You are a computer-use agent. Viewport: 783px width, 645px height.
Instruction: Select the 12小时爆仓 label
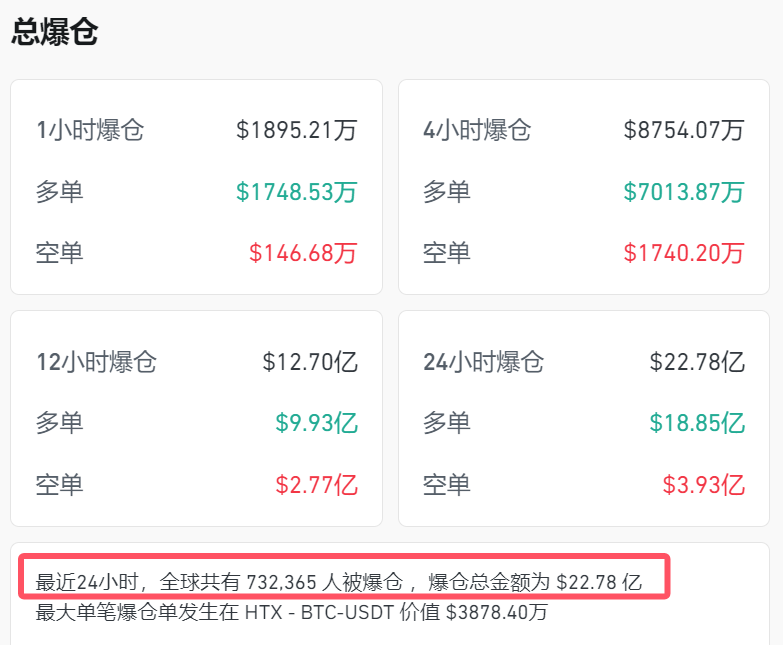[96, 362]
